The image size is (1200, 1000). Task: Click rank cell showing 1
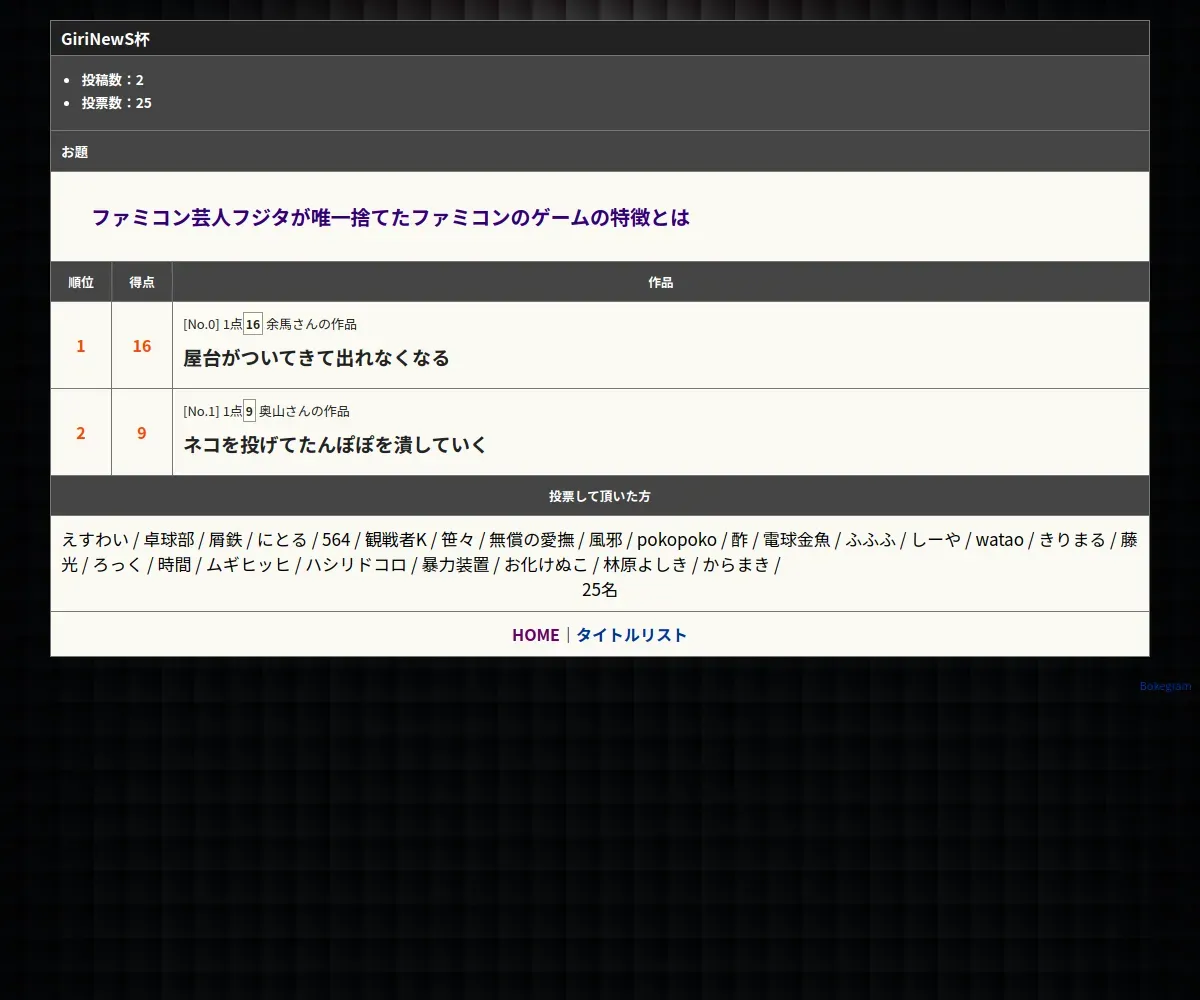coord(81,346)
